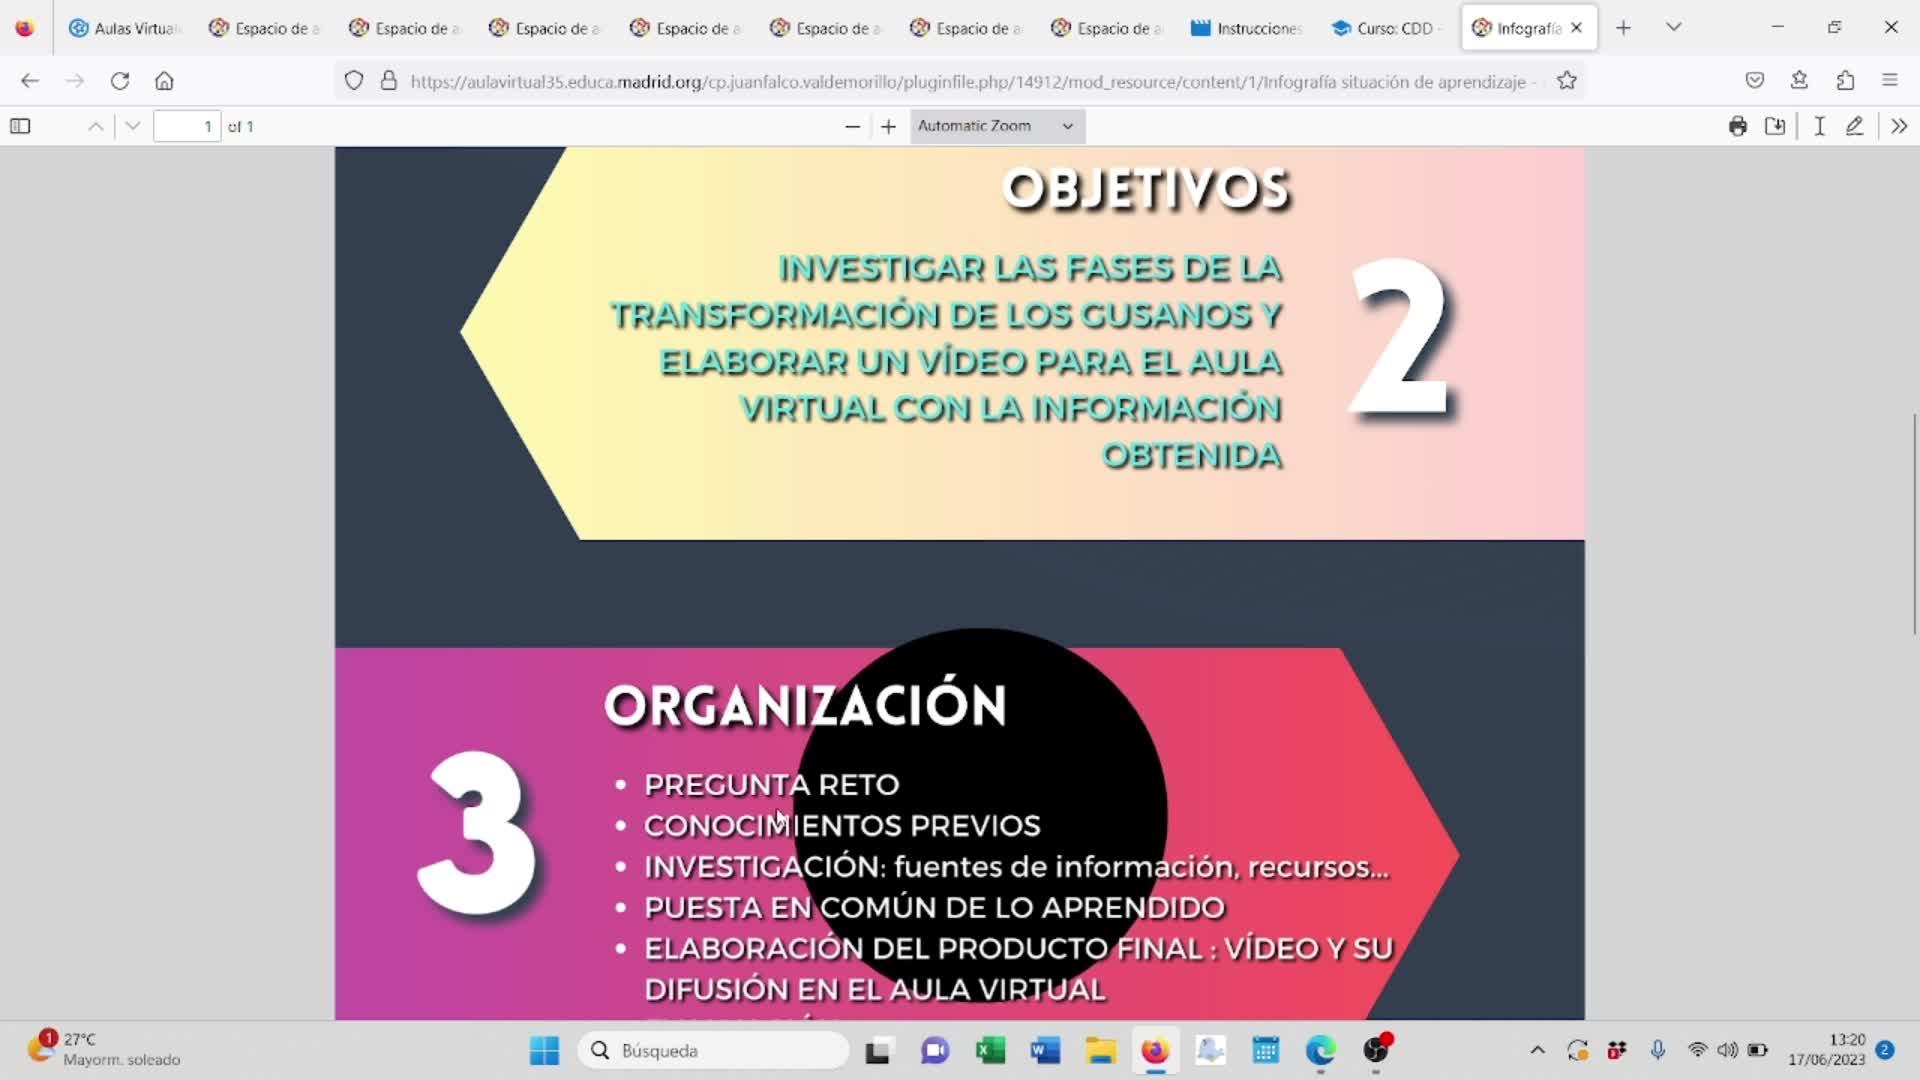Bookmark this page with star icon
1920x1080 pixels.
point(1567,81)
